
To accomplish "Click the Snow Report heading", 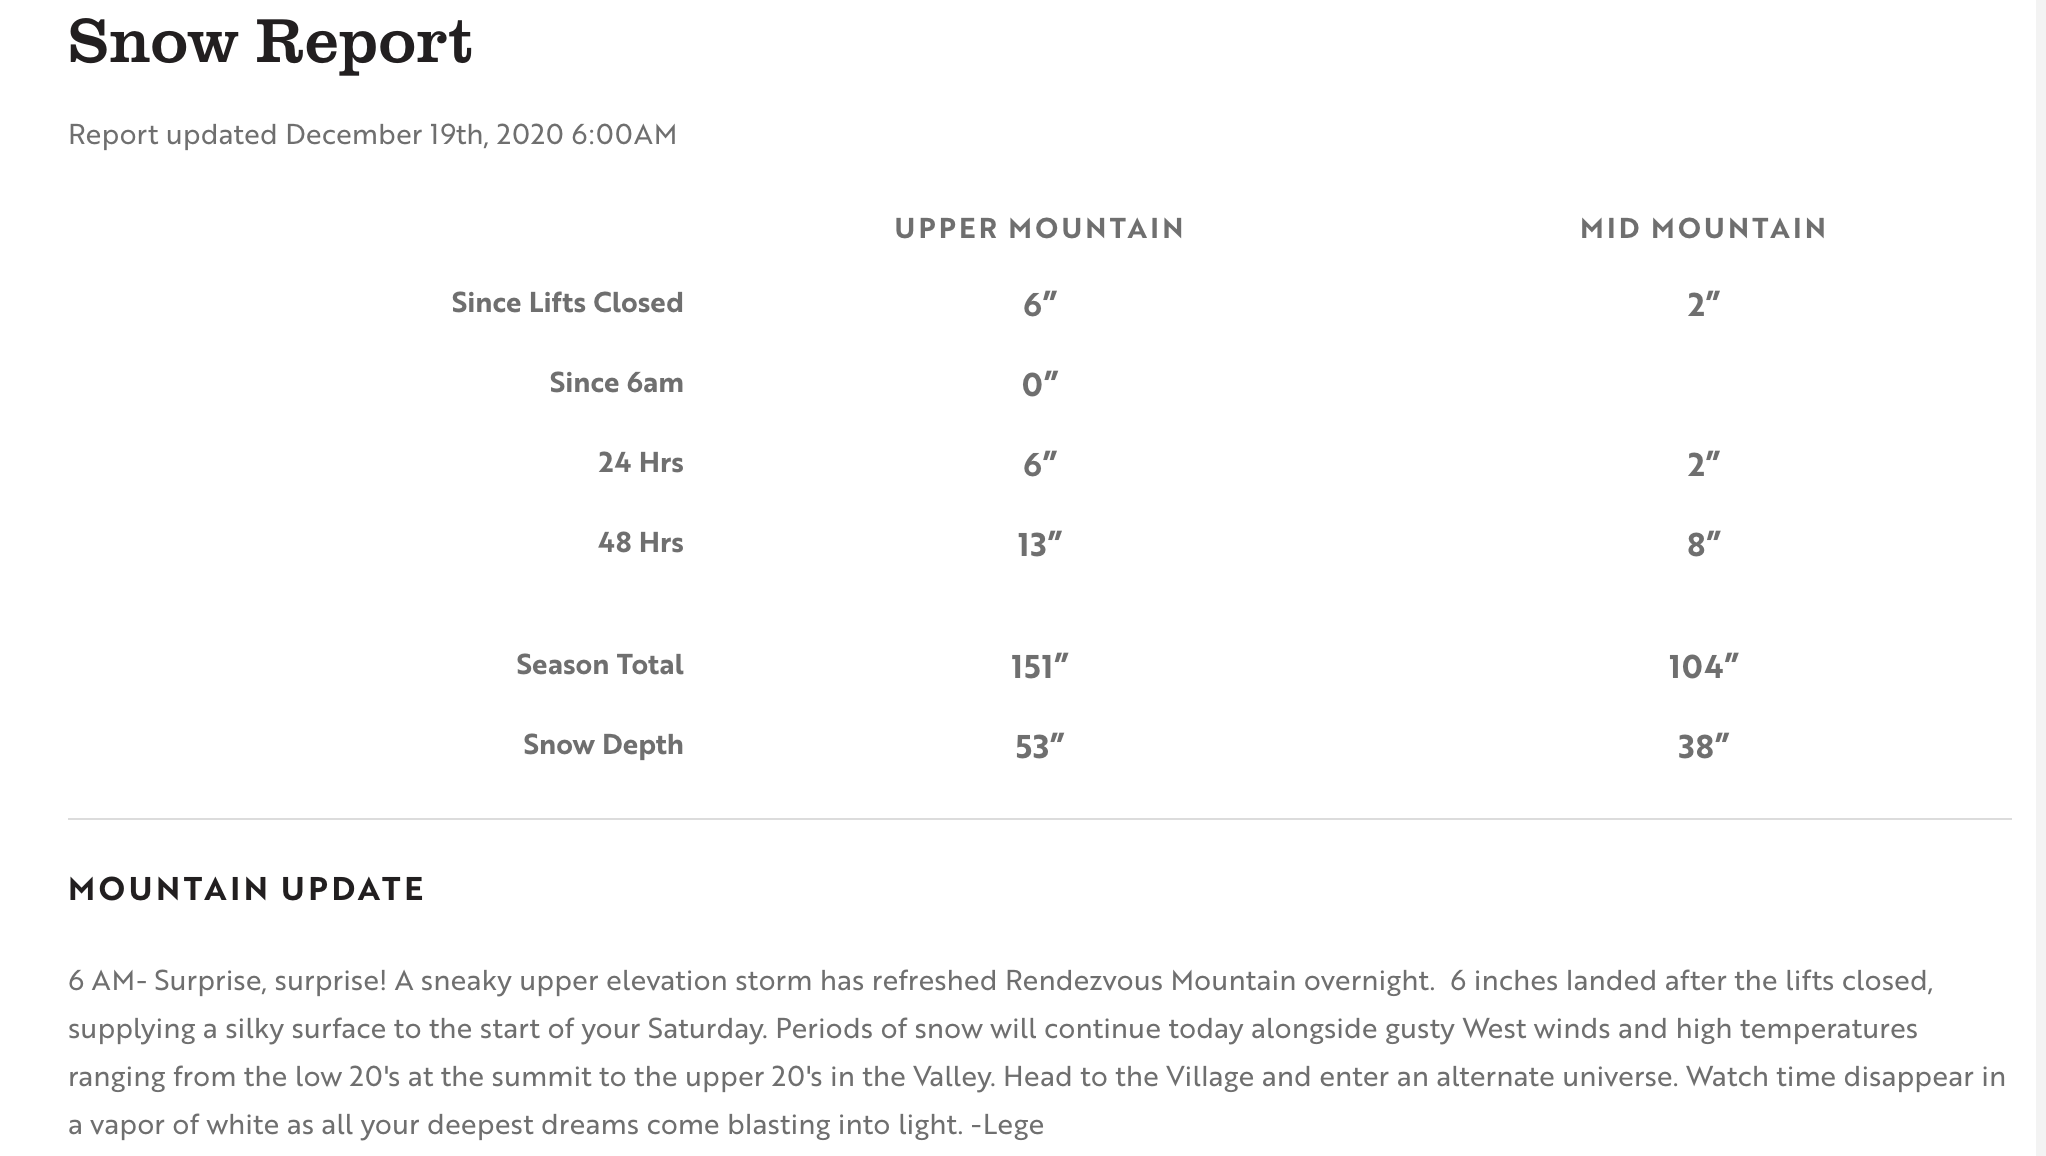I will [270, 42].
